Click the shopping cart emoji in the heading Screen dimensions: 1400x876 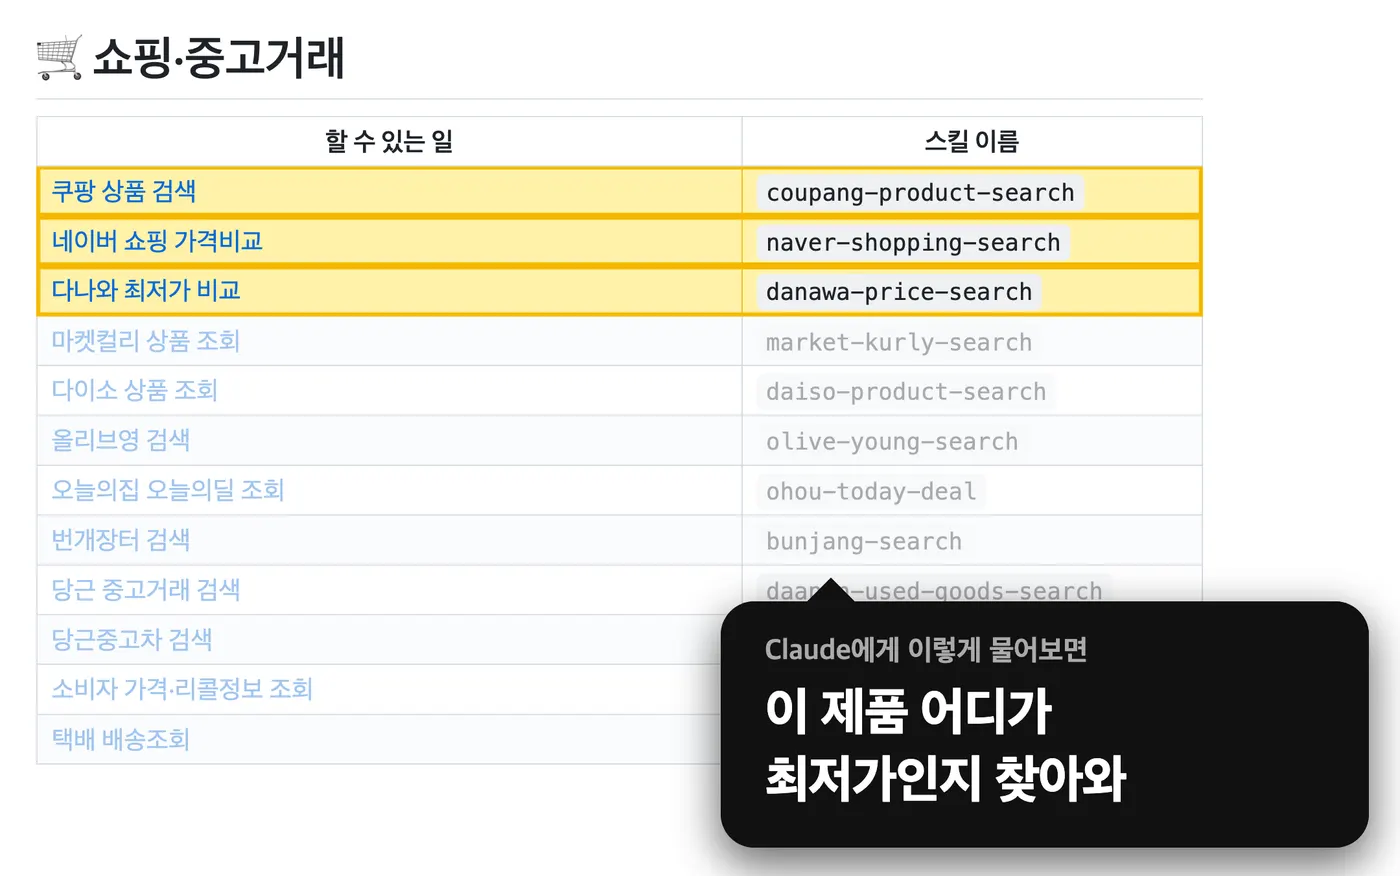[60, 57]
